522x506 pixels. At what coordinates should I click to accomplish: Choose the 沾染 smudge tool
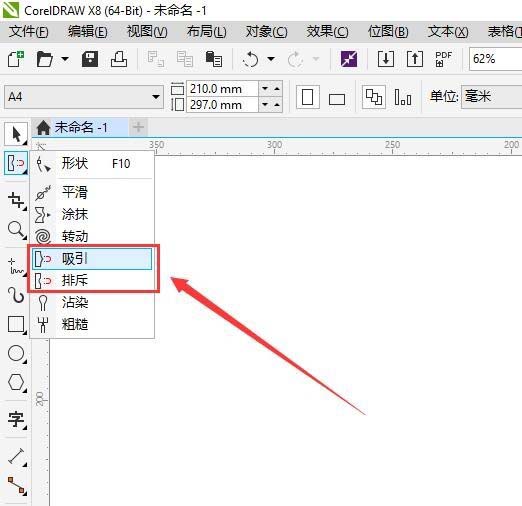click(92, 302)
